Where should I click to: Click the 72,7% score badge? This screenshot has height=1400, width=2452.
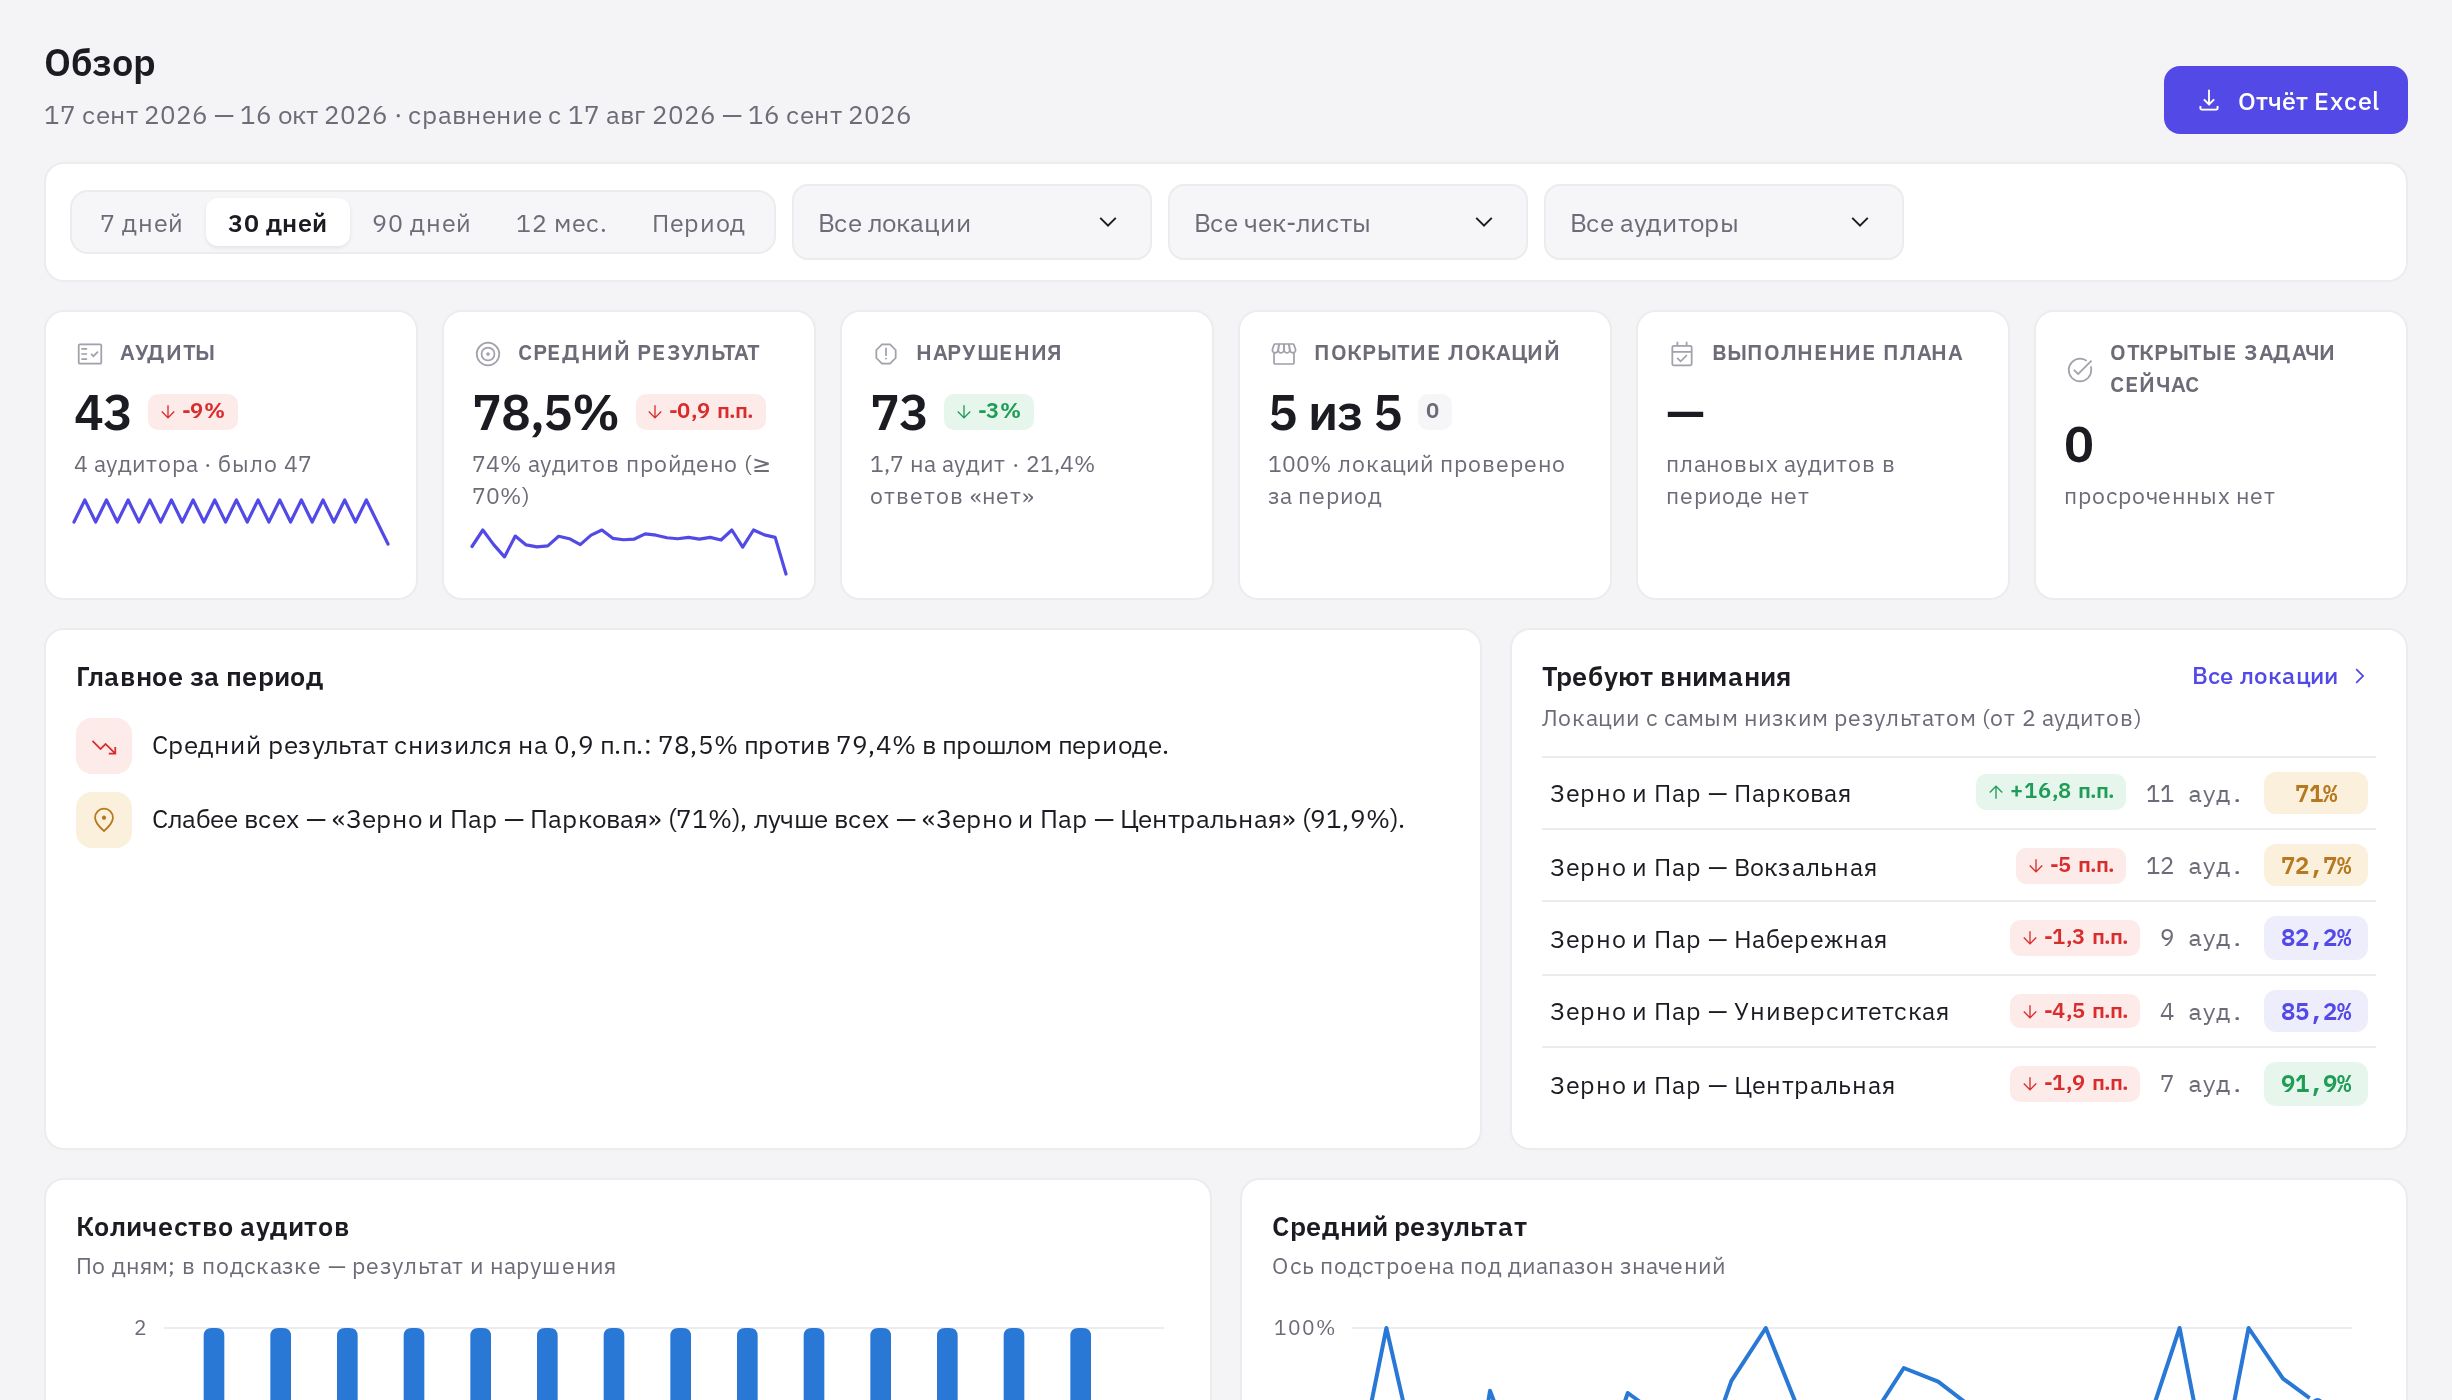(x=2315, y=866)
